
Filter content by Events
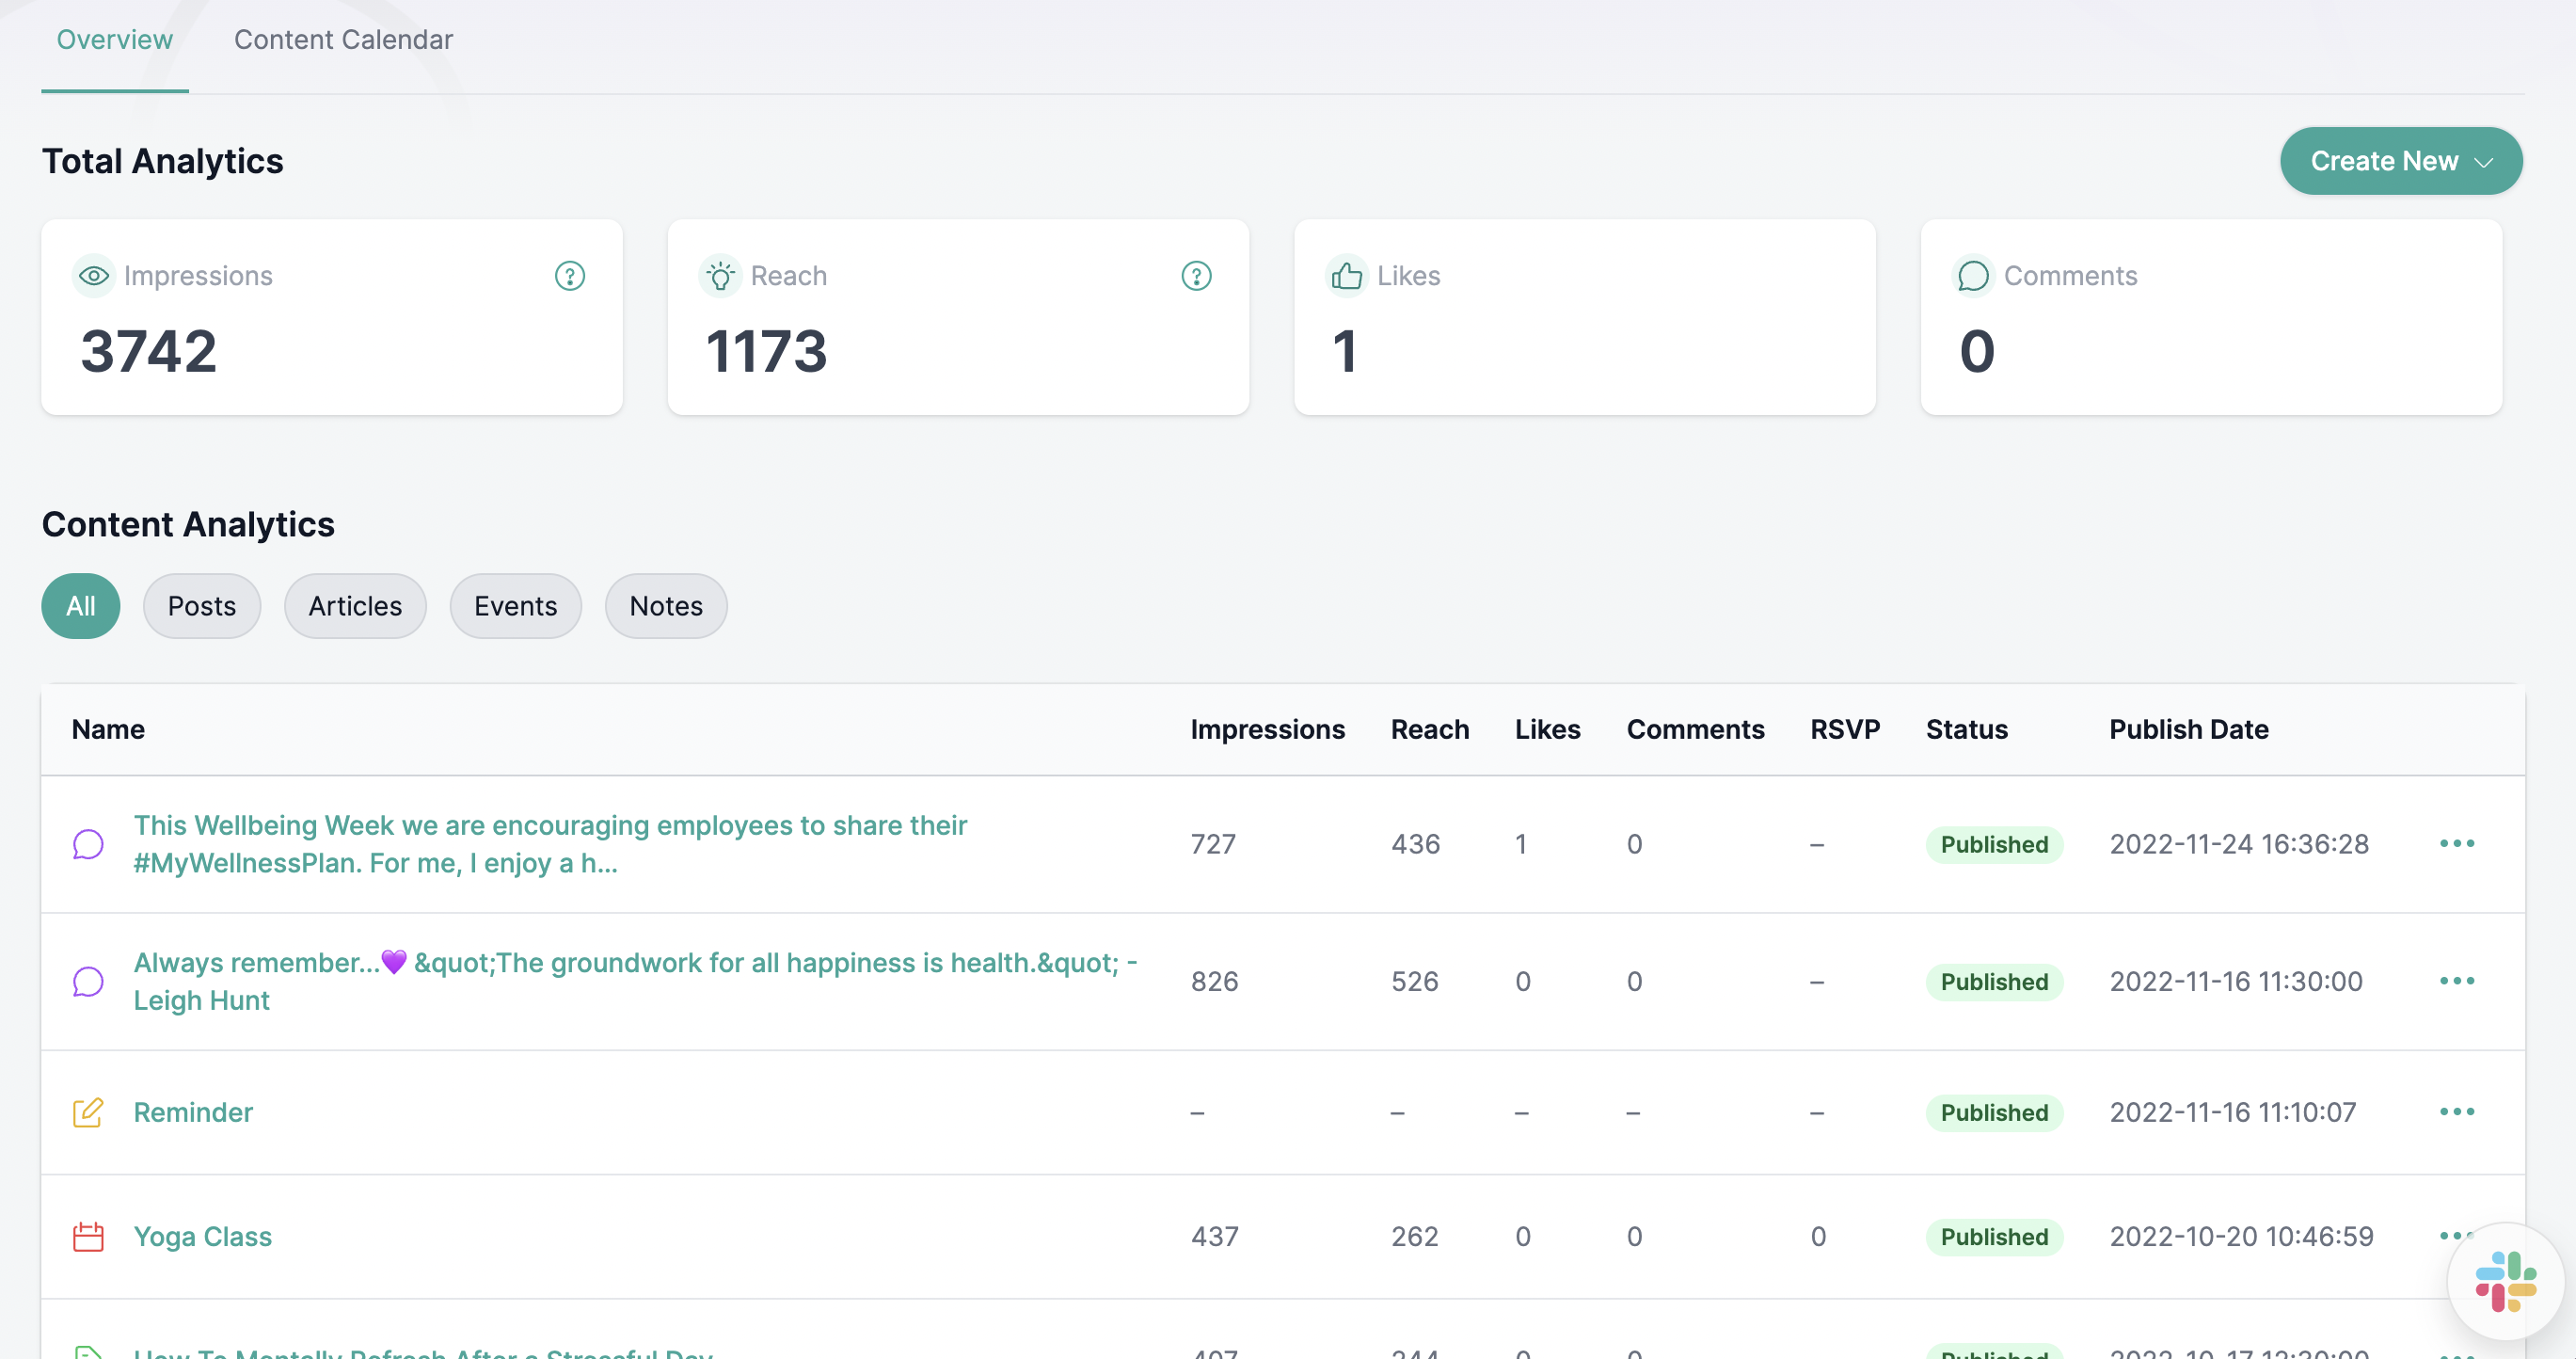pos(515,606)
